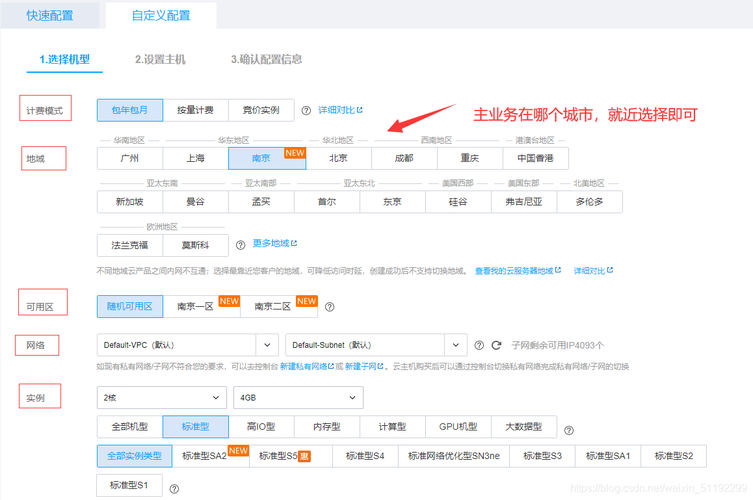Select 标准型SA1 instance type
Screen dimensions: 753x500
point(608,456)
